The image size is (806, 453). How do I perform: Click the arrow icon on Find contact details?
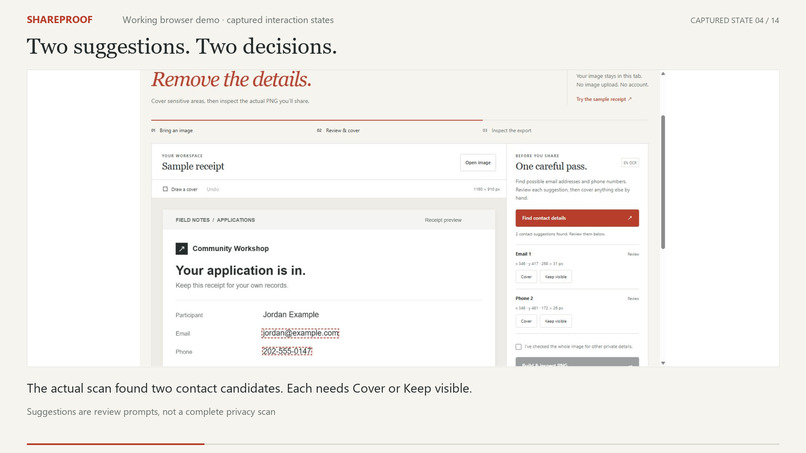[x=630, y=218]
